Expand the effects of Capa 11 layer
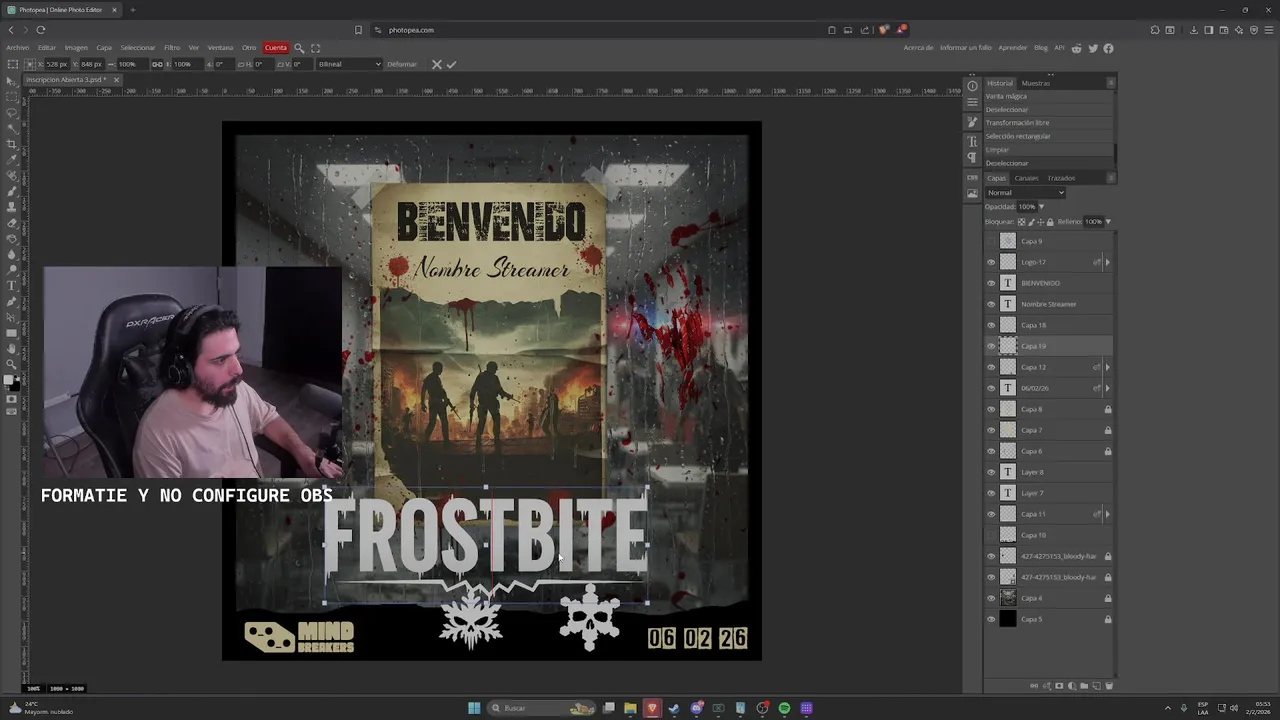This screenshot has height=720, width=1280. (1107, 514)
